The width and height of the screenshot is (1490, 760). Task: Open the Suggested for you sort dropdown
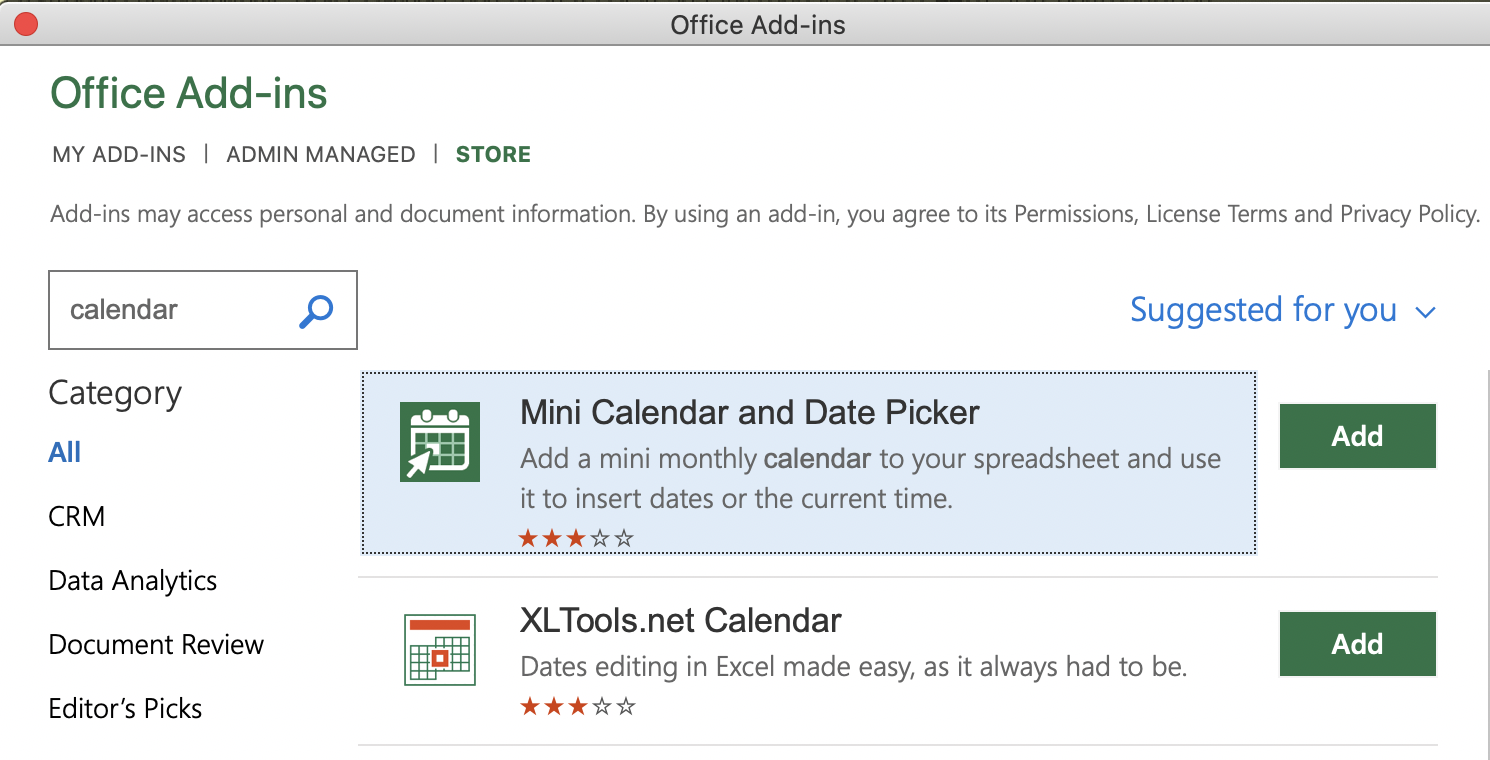click(1264, 310)
